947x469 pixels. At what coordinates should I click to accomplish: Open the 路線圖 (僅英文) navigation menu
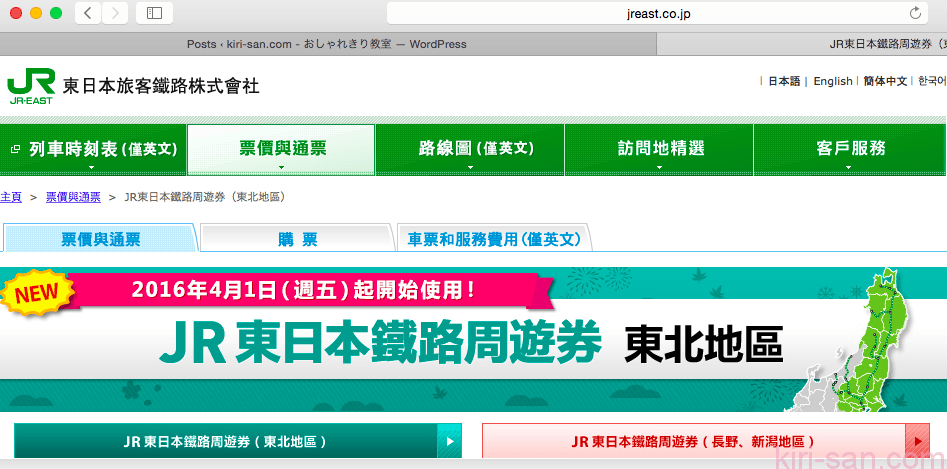470,150
